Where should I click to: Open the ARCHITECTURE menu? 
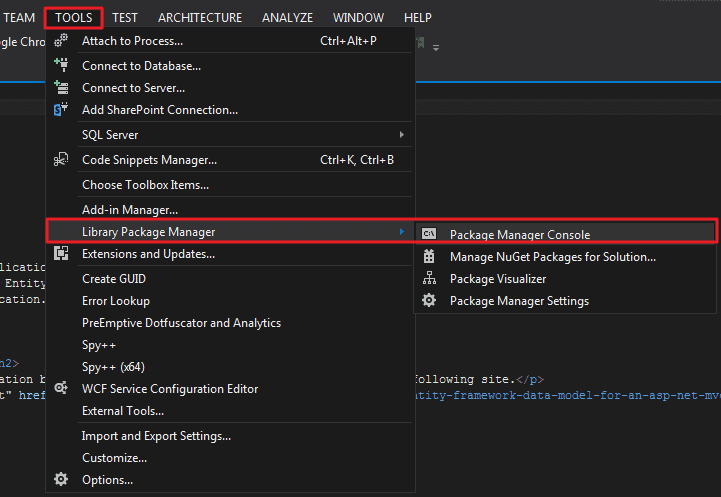click(x=199, y=17)
